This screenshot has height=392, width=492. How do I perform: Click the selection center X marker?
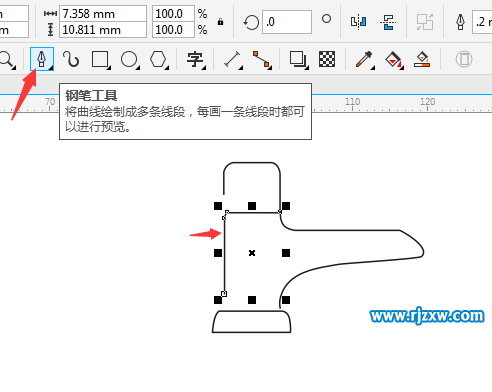click(252, 253)
